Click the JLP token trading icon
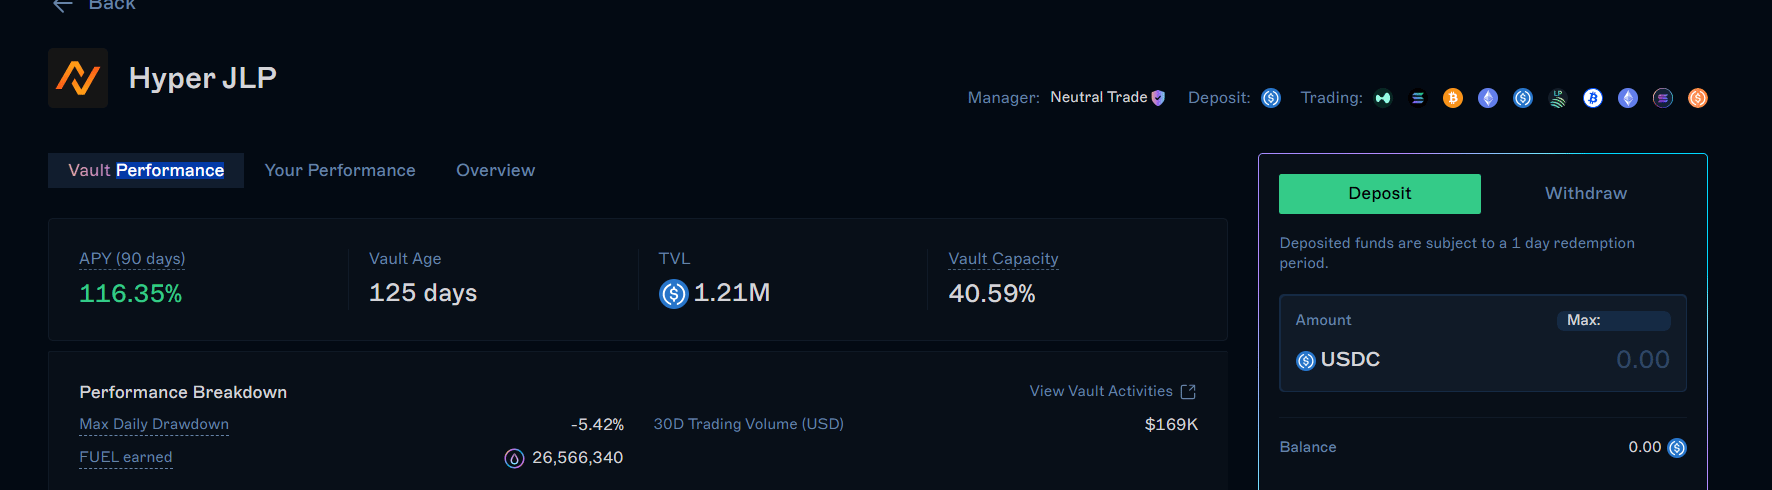Image resolution: width=1772 pixels, height=490 pixels. coord(1558,98)
